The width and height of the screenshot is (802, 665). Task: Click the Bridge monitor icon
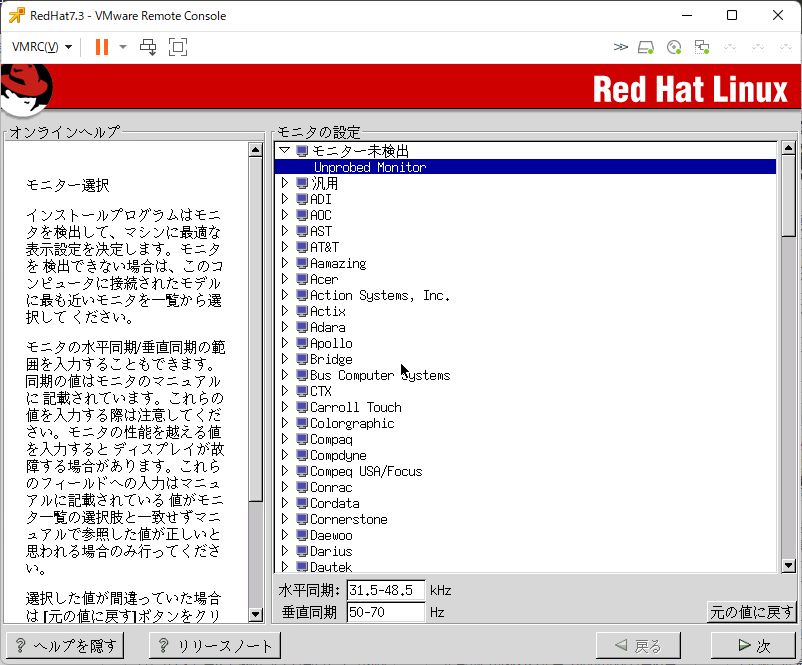302,359
